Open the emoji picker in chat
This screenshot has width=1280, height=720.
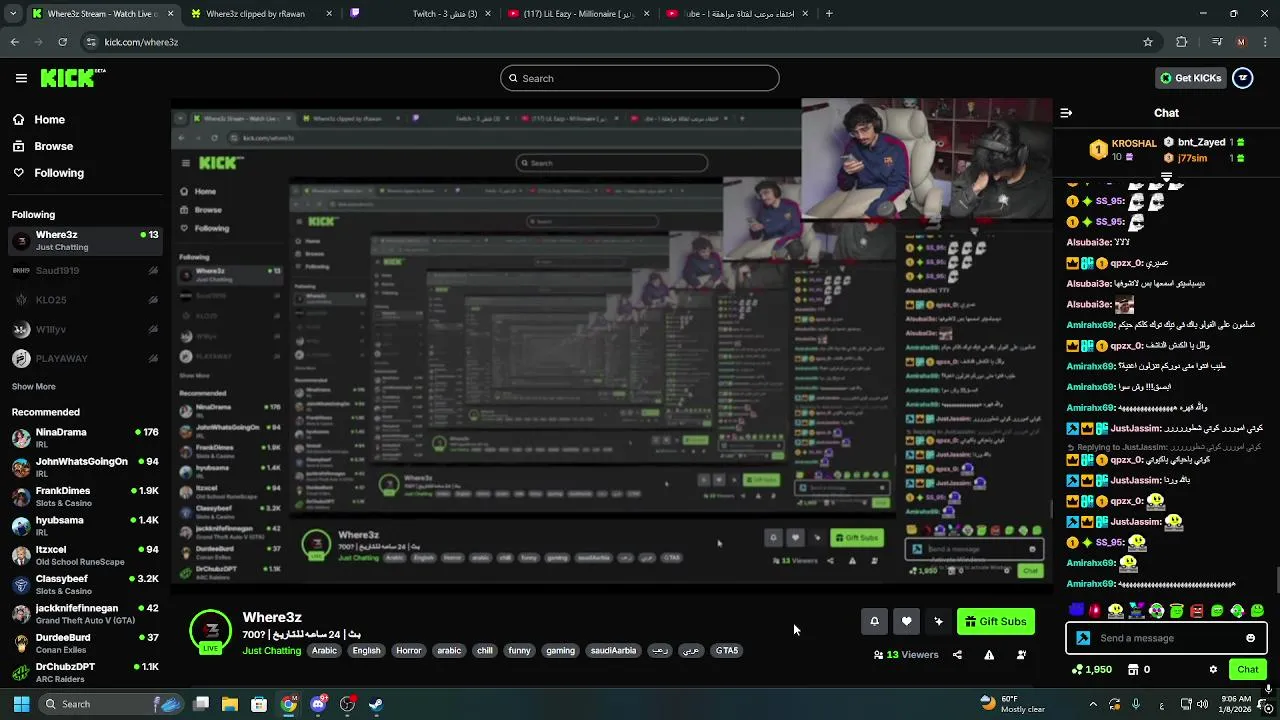1250,638
